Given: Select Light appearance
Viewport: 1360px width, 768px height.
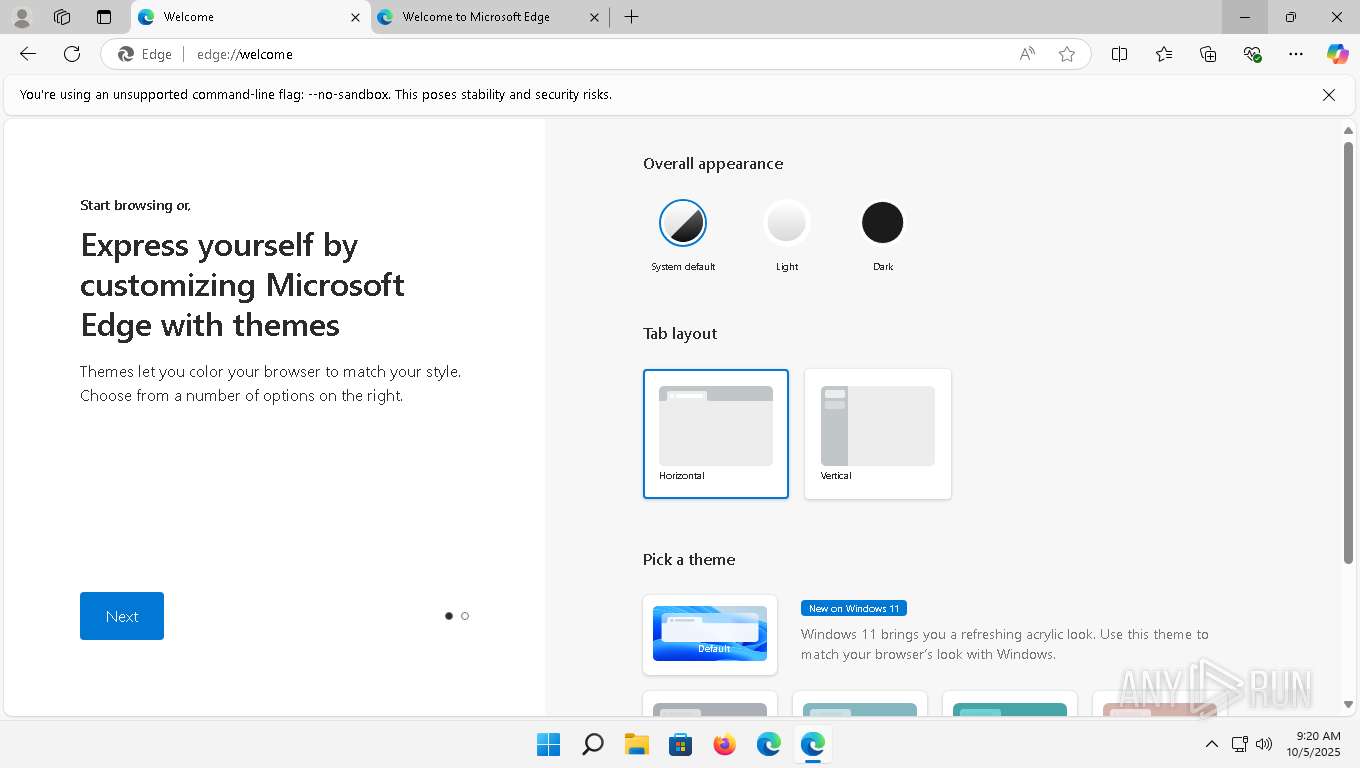Looking at the screenshot, I should click(x=787, y=223).
